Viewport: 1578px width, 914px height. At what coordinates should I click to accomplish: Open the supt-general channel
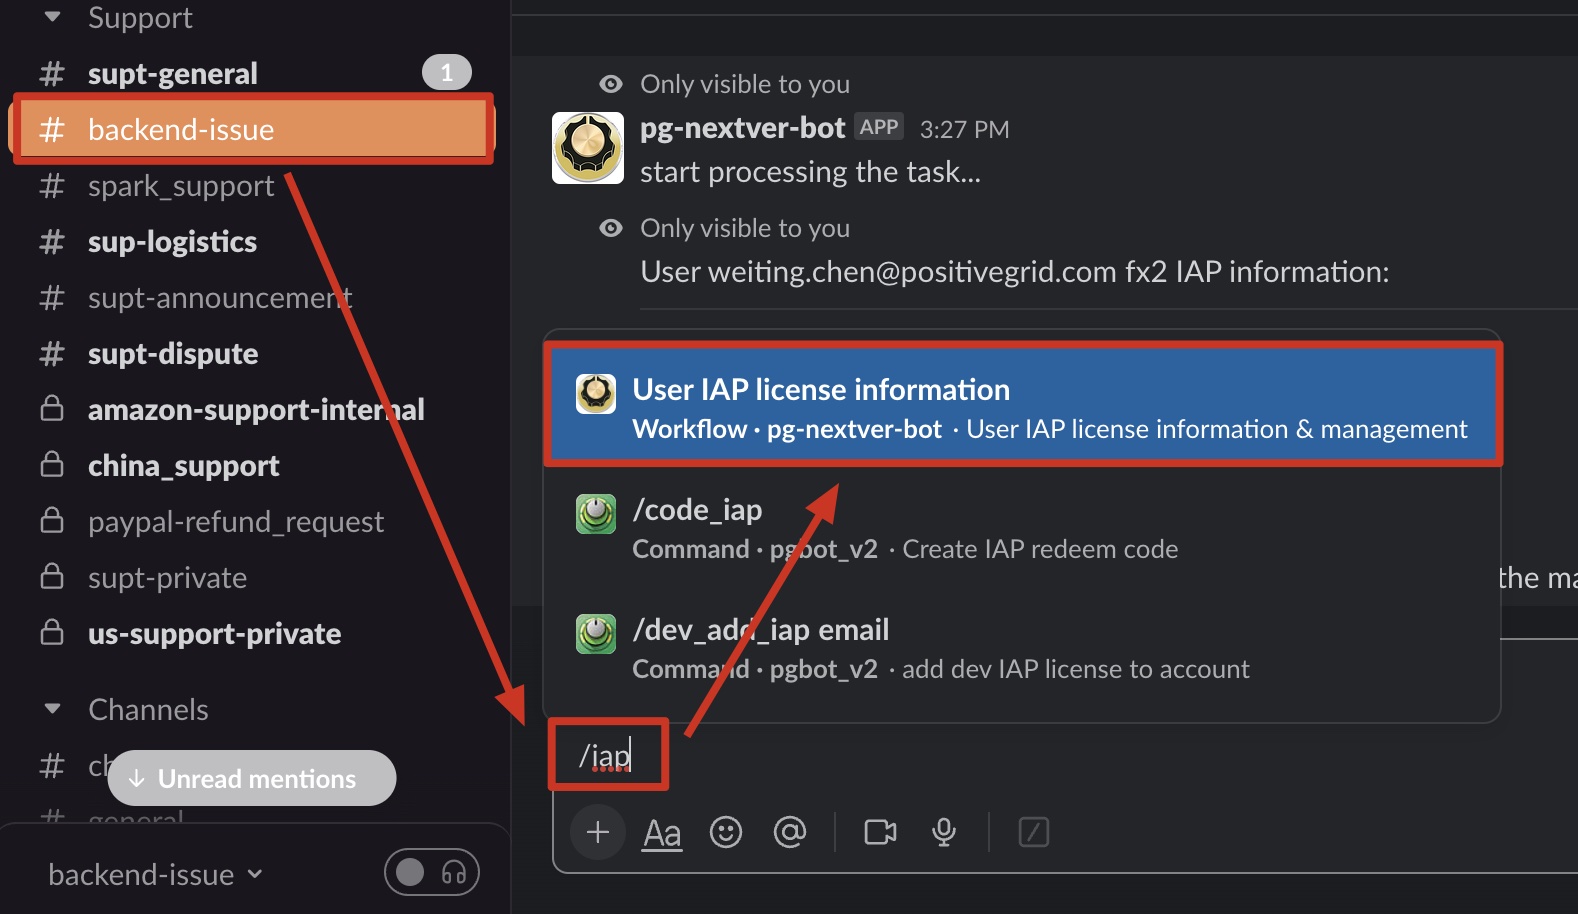point(172,74)
